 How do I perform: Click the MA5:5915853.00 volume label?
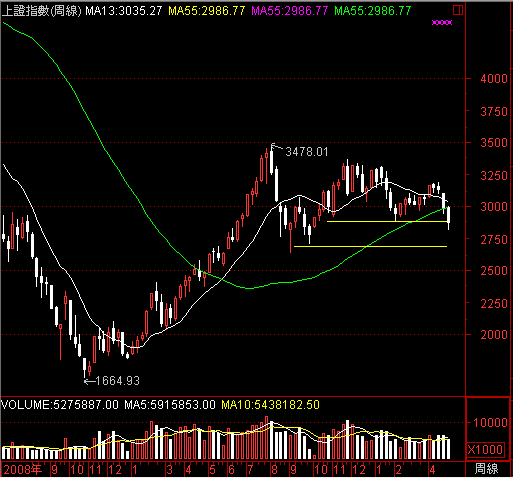pyautogui.click(x=170, y=405)
